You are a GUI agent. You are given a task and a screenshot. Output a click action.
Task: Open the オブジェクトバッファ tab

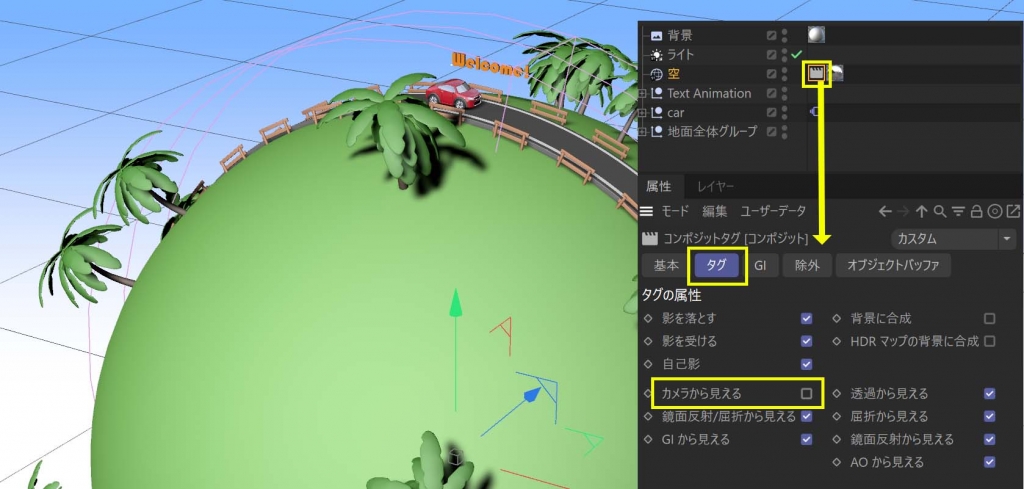893,266
